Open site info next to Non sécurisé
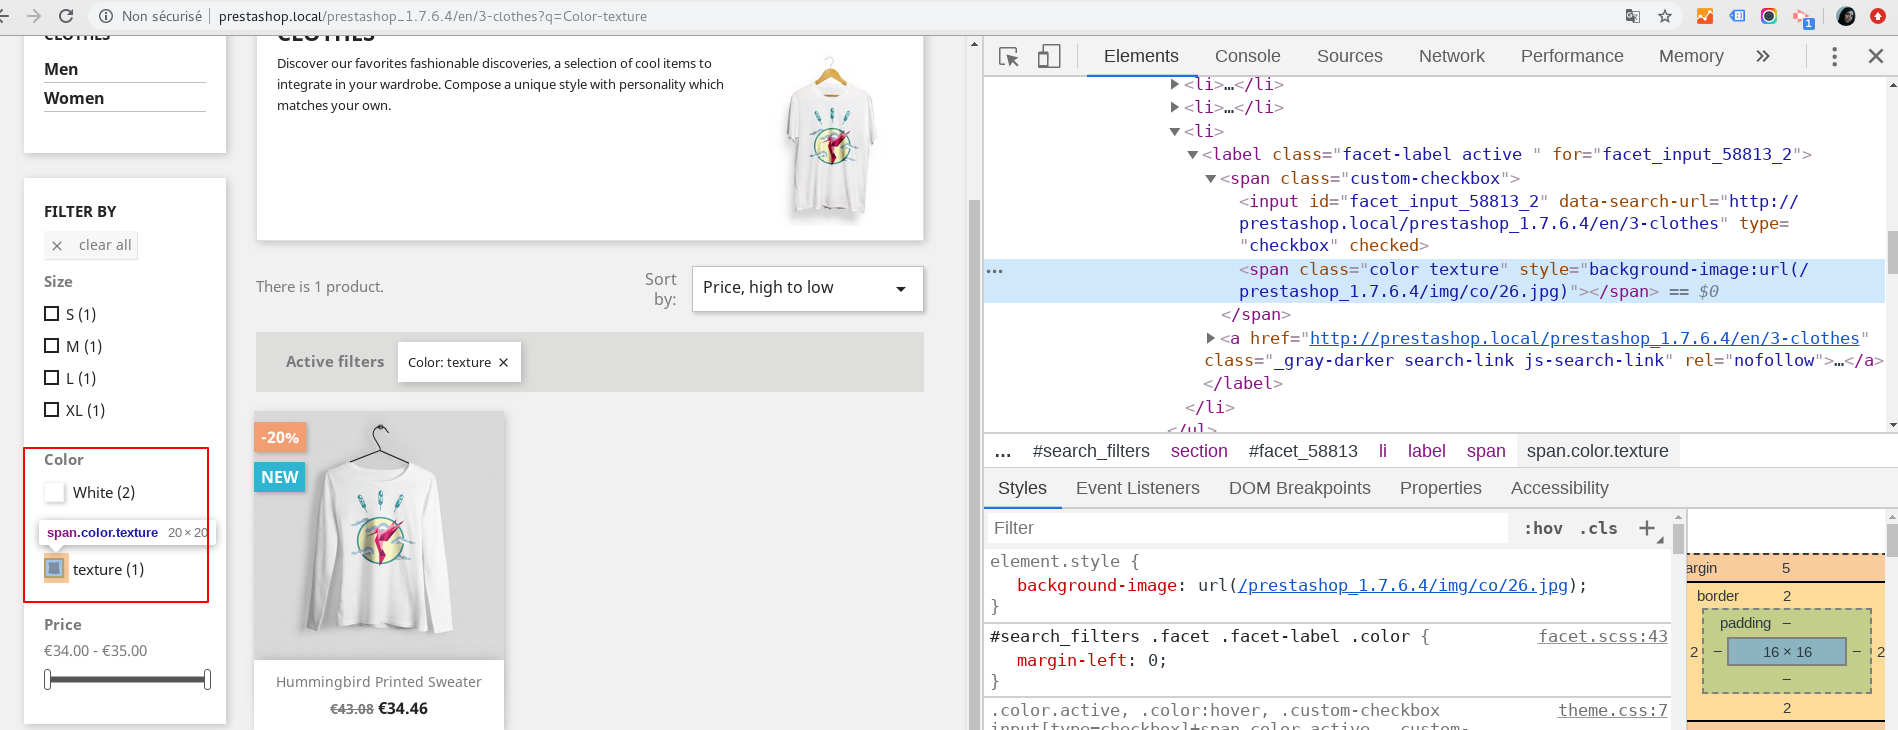 tap(105, 16)
